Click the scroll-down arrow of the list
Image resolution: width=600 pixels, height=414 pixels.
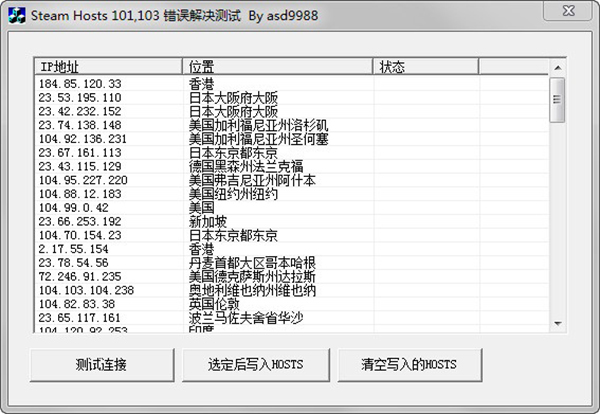click(558, 324)
